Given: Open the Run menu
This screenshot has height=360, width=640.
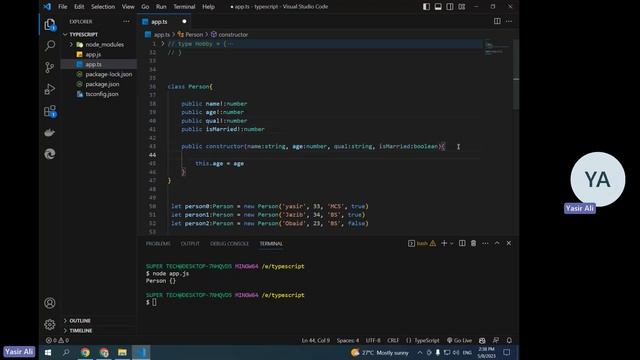Looking at the screenshot, I should pyautogui.click(x=161, y=7).
